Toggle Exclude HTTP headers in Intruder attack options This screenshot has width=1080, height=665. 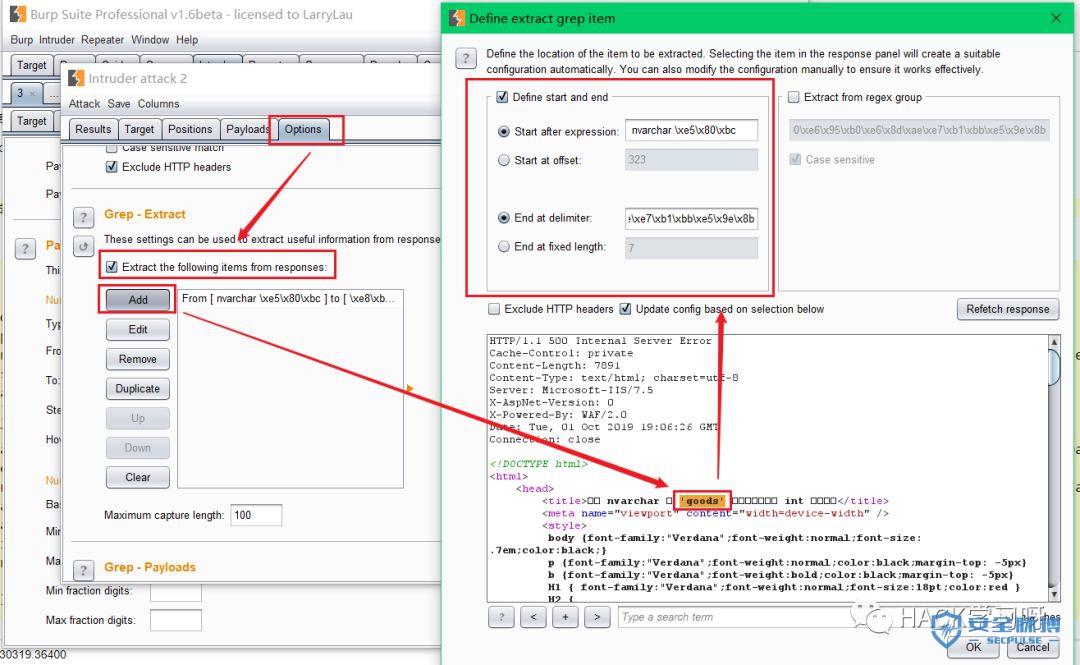point(112,167)
